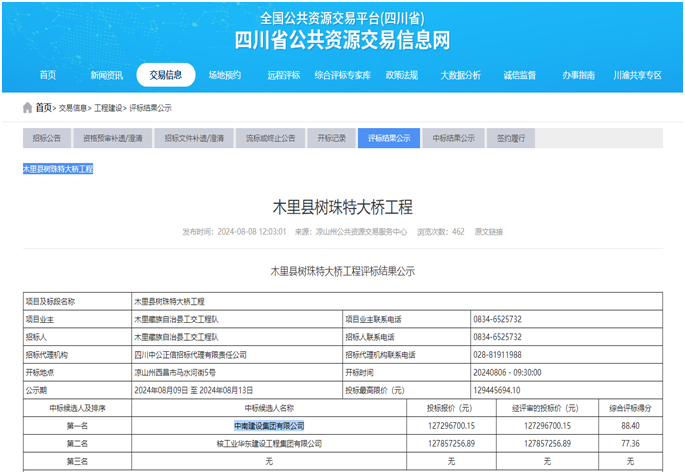Go to 诚信监督 in the navigation bar
This screenshot has width=685, height=474.
(519, 75)
